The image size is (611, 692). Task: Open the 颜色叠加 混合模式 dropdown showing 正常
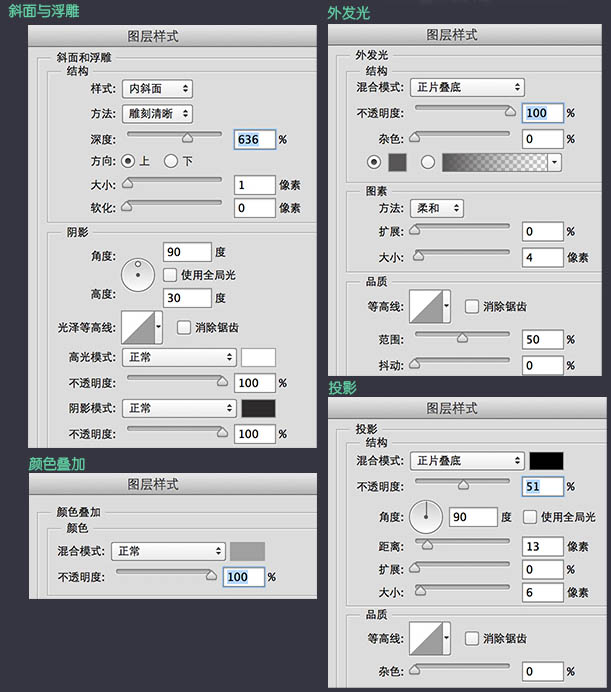168,551
